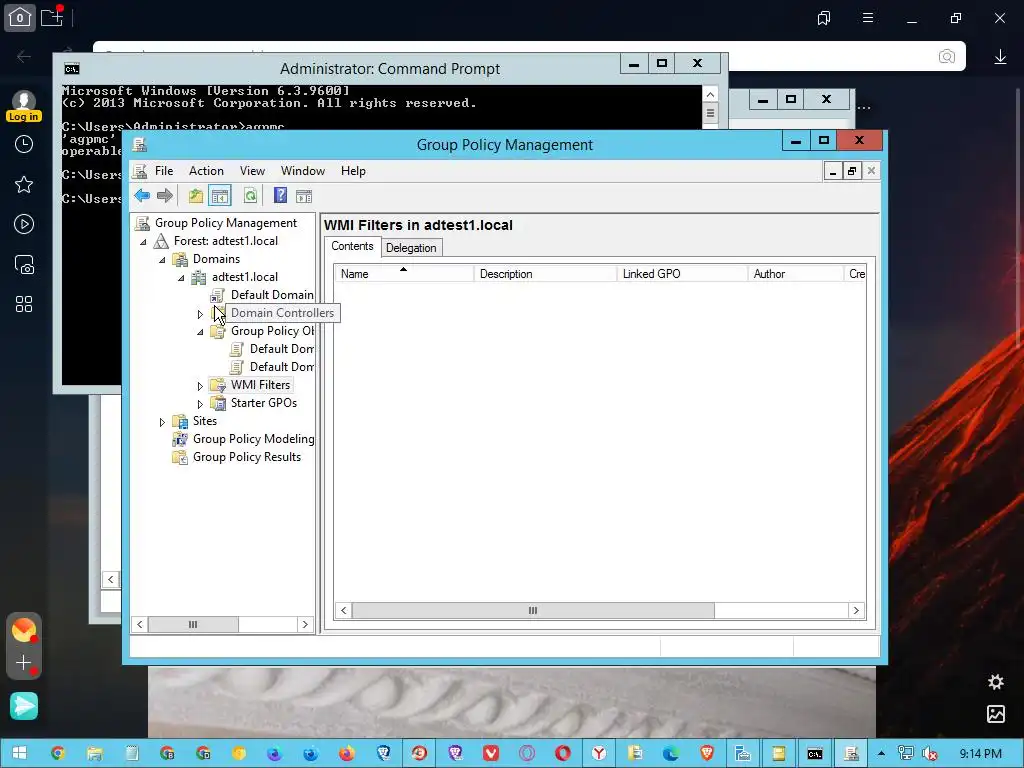Click the WMI Filters folder icon

[217, 385]
